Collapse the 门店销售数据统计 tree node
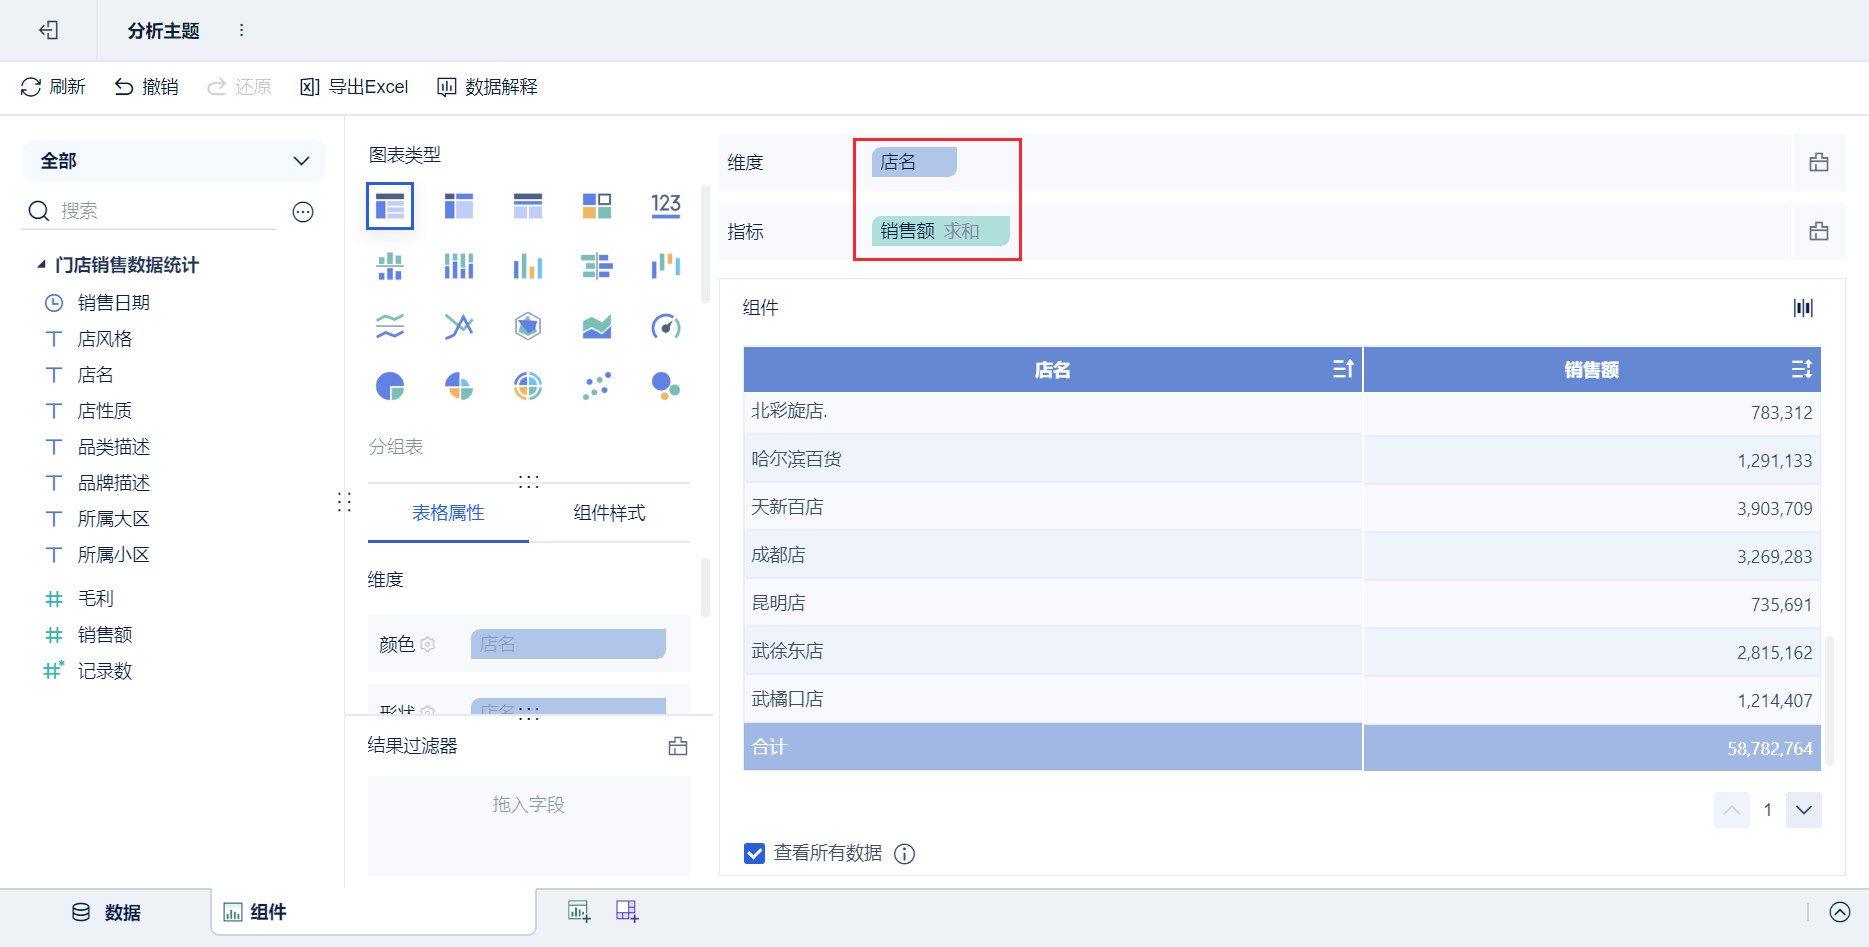 point(41,265)
